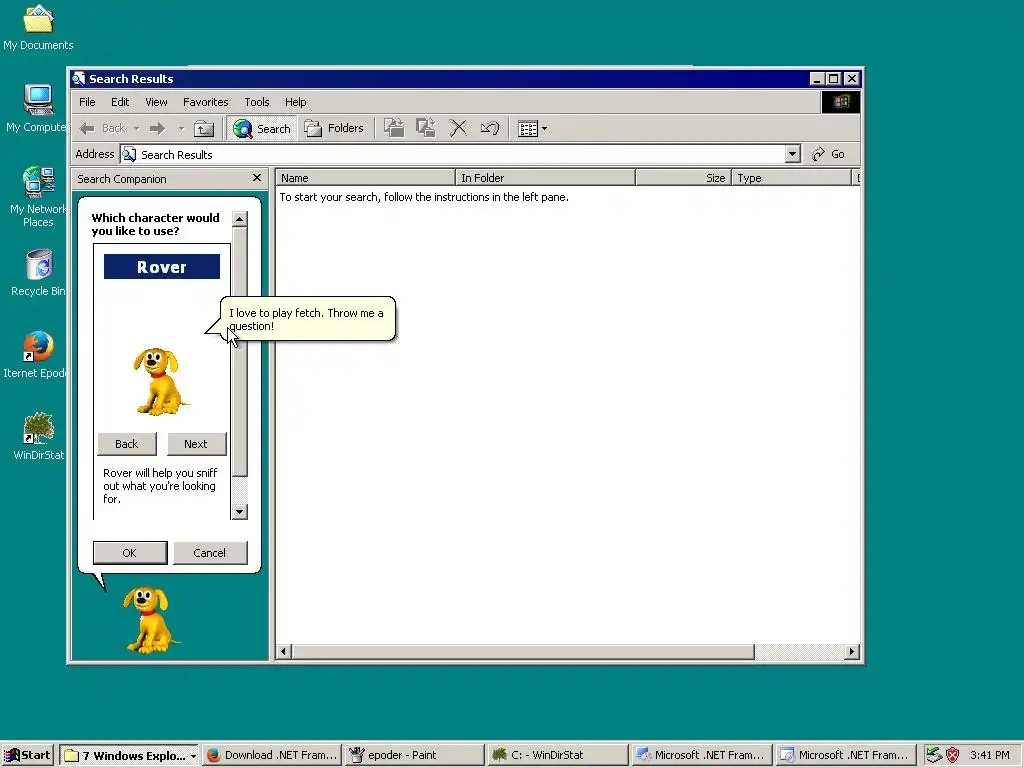Click Rover preview image in character box
The image size is (1024, 768).
(x=160, y=382)
